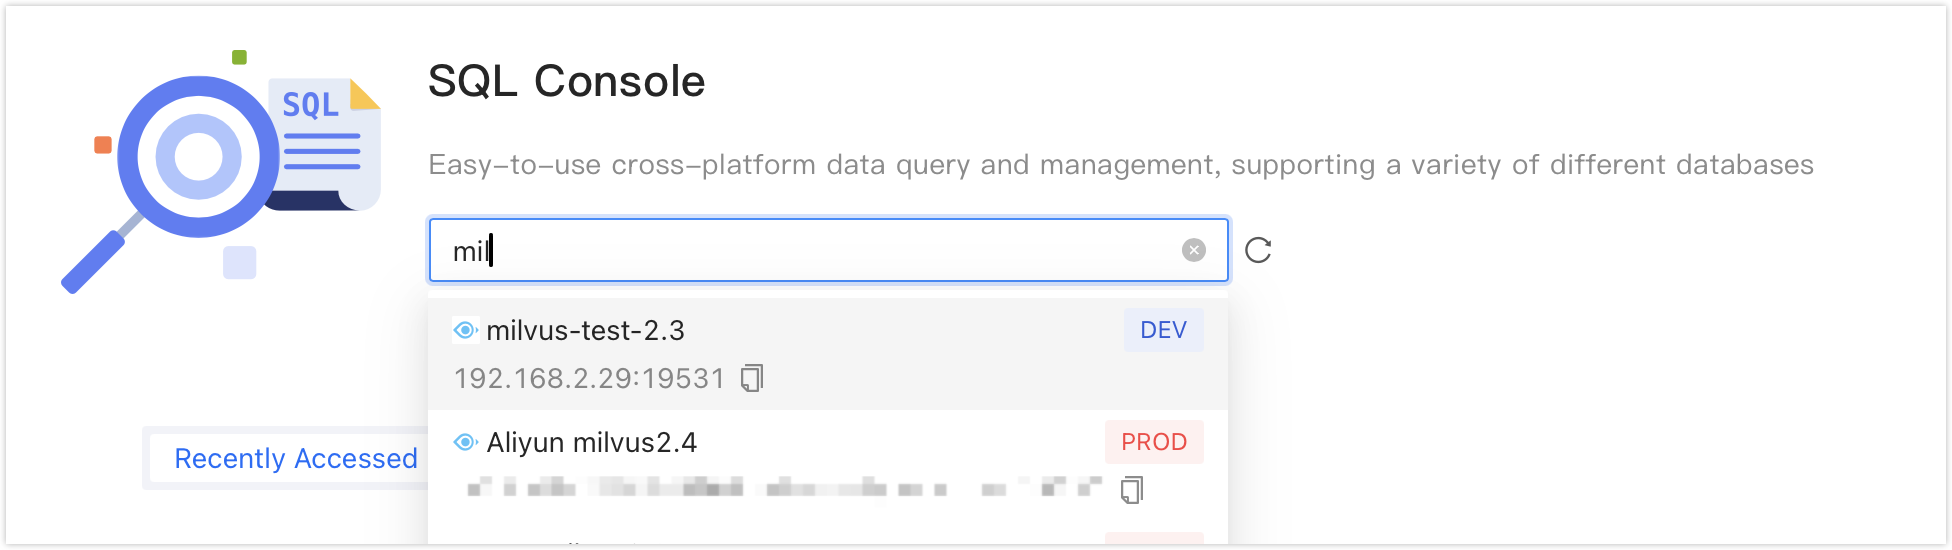Click the 192.168.2.29:19531 address text
The height and width of the screenshot is (550, 1952).
pos(589,378)
